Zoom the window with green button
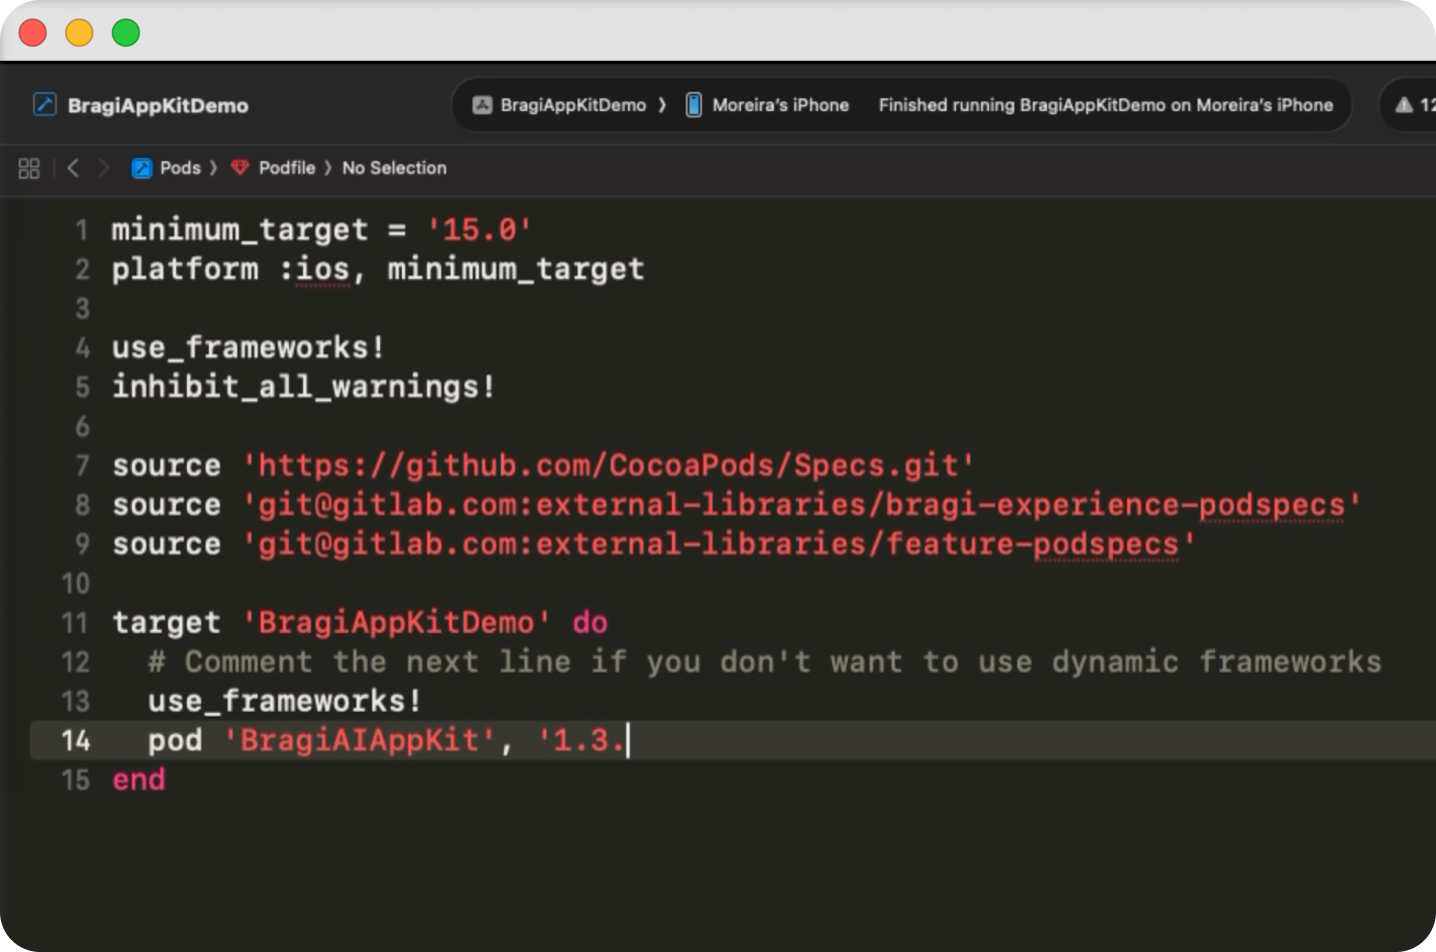 point(126,33)
